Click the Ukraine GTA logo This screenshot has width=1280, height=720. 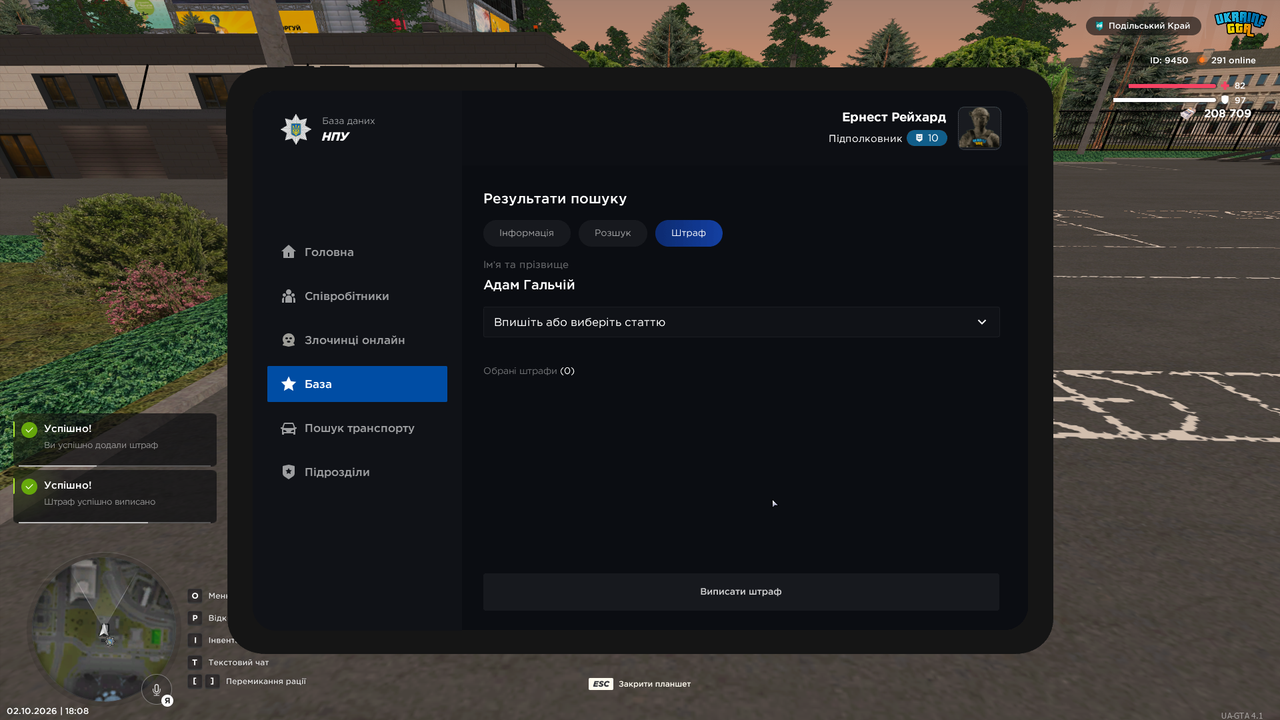1240,24
